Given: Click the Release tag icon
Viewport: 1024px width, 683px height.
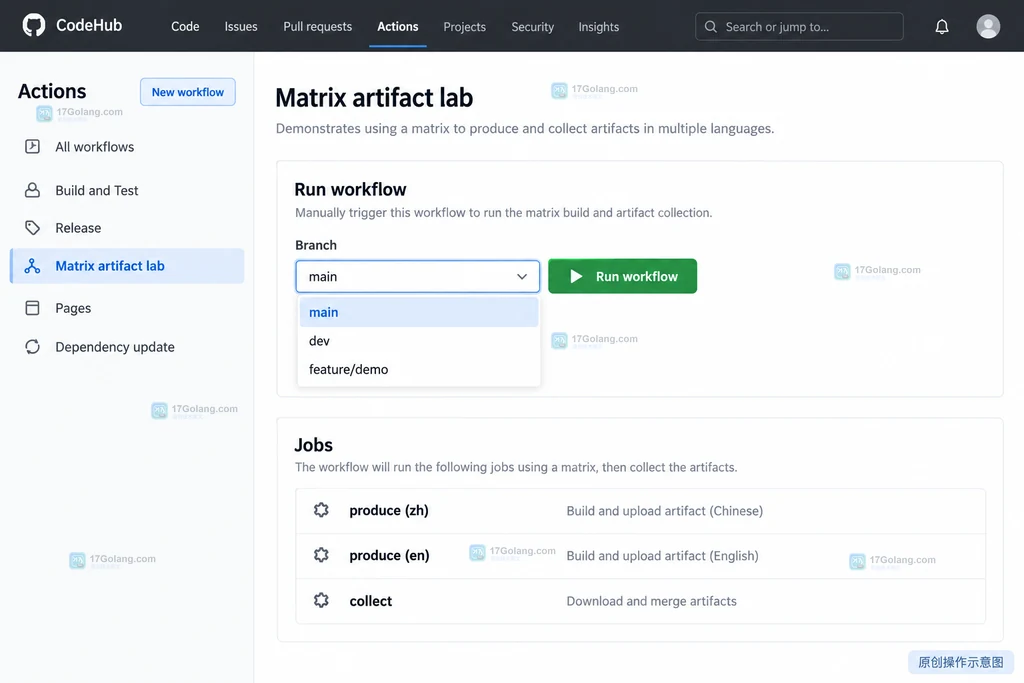Looking at the screenshot, I should pyautogui.click(x=32, y=227).
